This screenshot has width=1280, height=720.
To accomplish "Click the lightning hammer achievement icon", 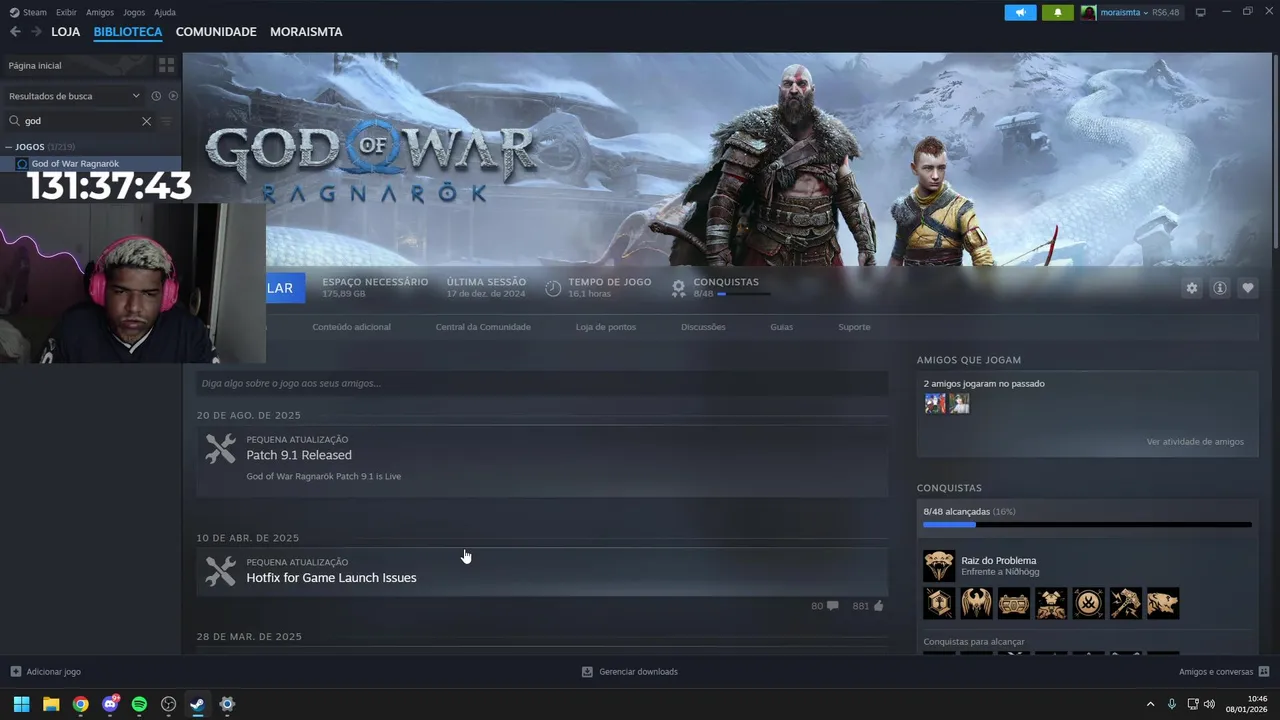I will 1125,603.
